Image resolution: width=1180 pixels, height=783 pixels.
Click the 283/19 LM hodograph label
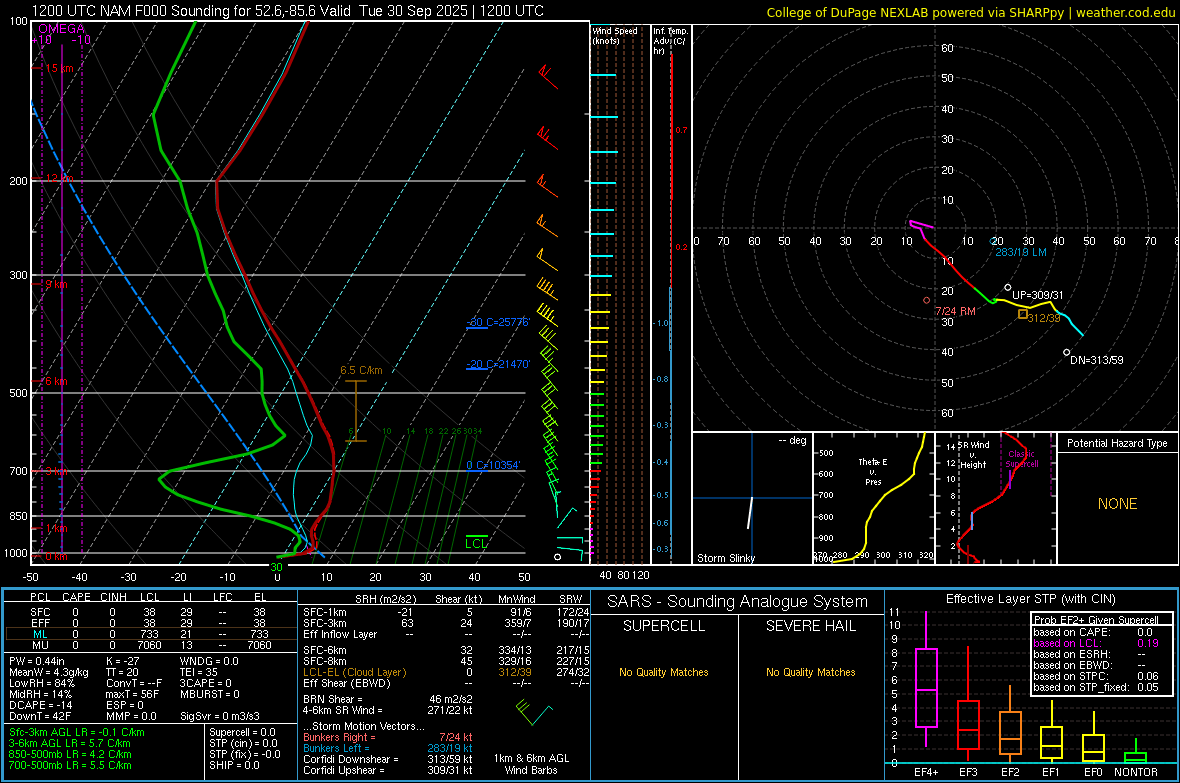pos(1020,252)
